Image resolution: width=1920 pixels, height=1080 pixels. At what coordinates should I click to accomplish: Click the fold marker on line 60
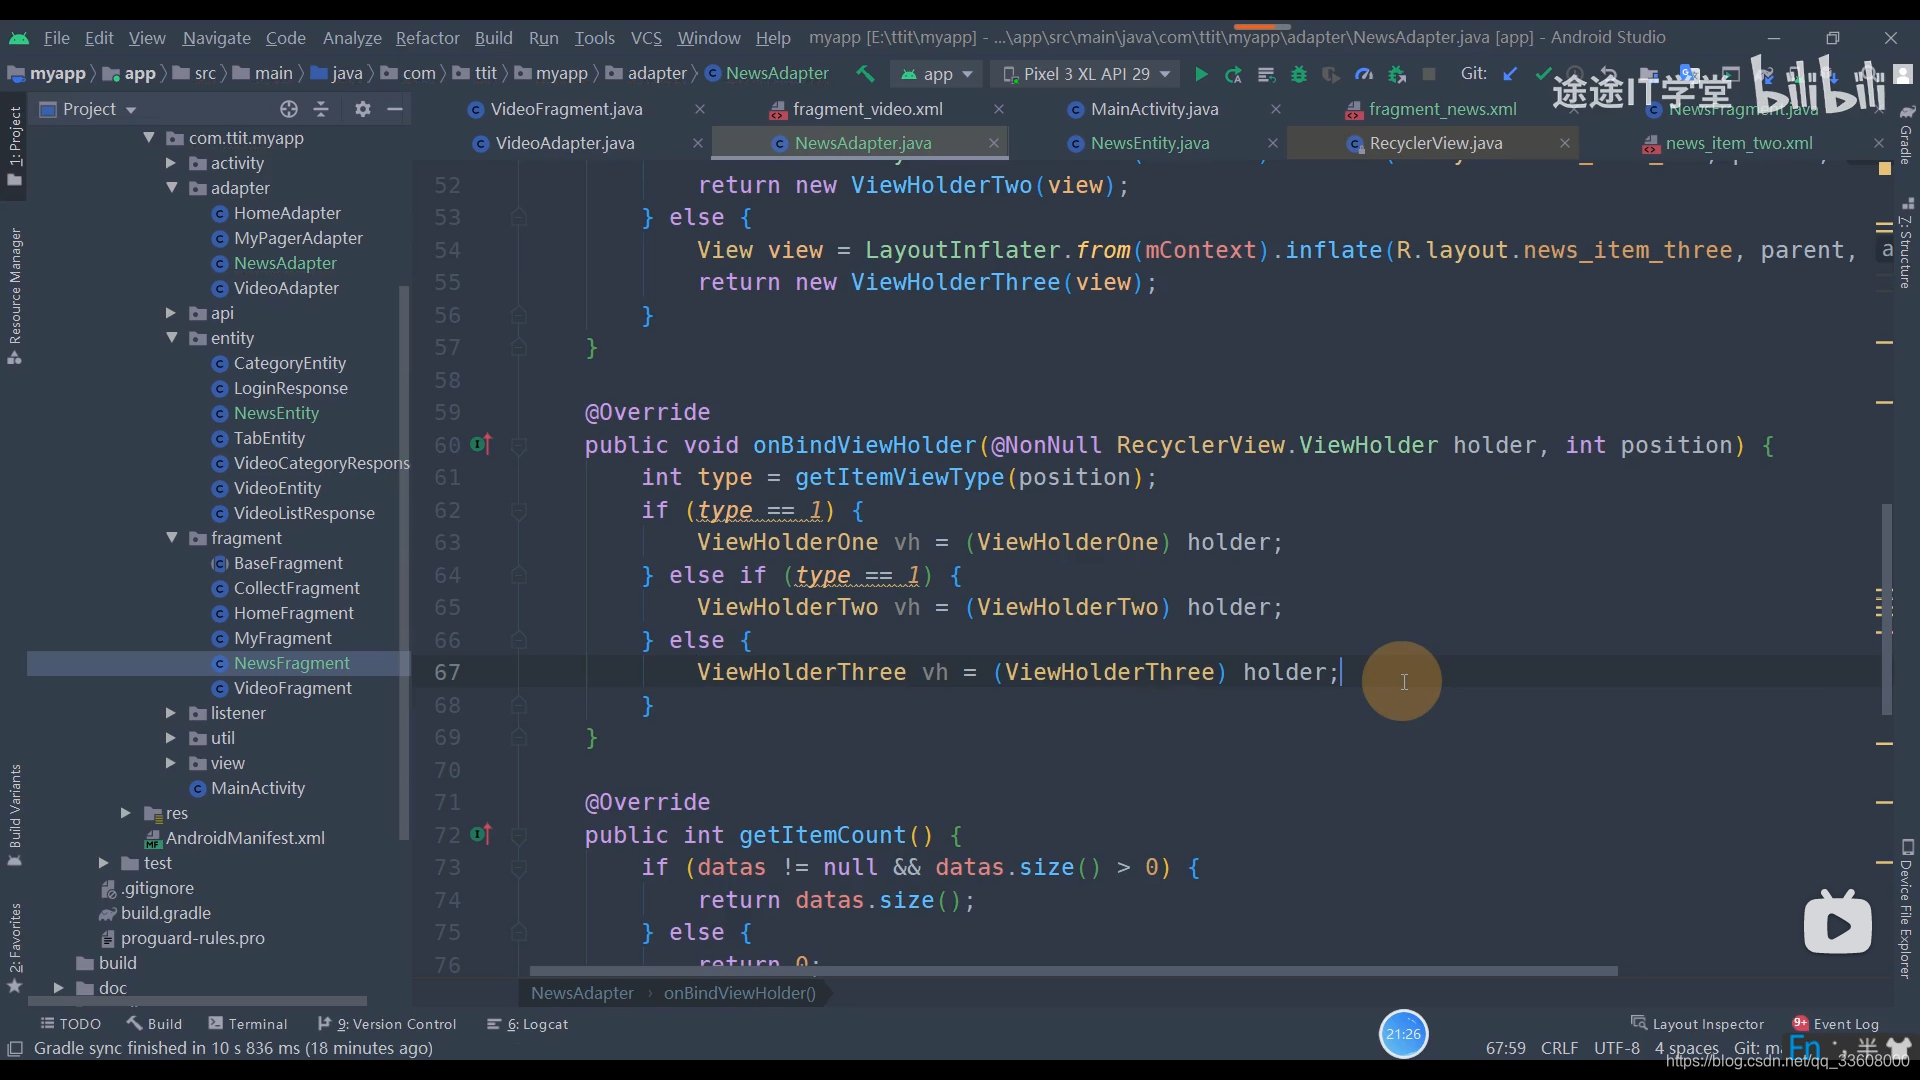click(x=518, y=445)
